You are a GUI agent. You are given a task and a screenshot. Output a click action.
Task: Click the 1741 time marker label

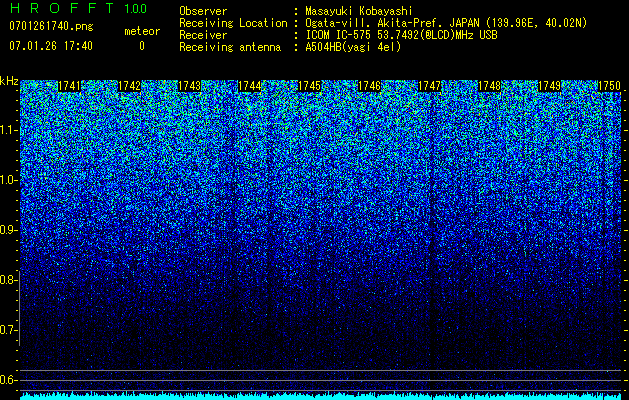[x=69, y=86]
